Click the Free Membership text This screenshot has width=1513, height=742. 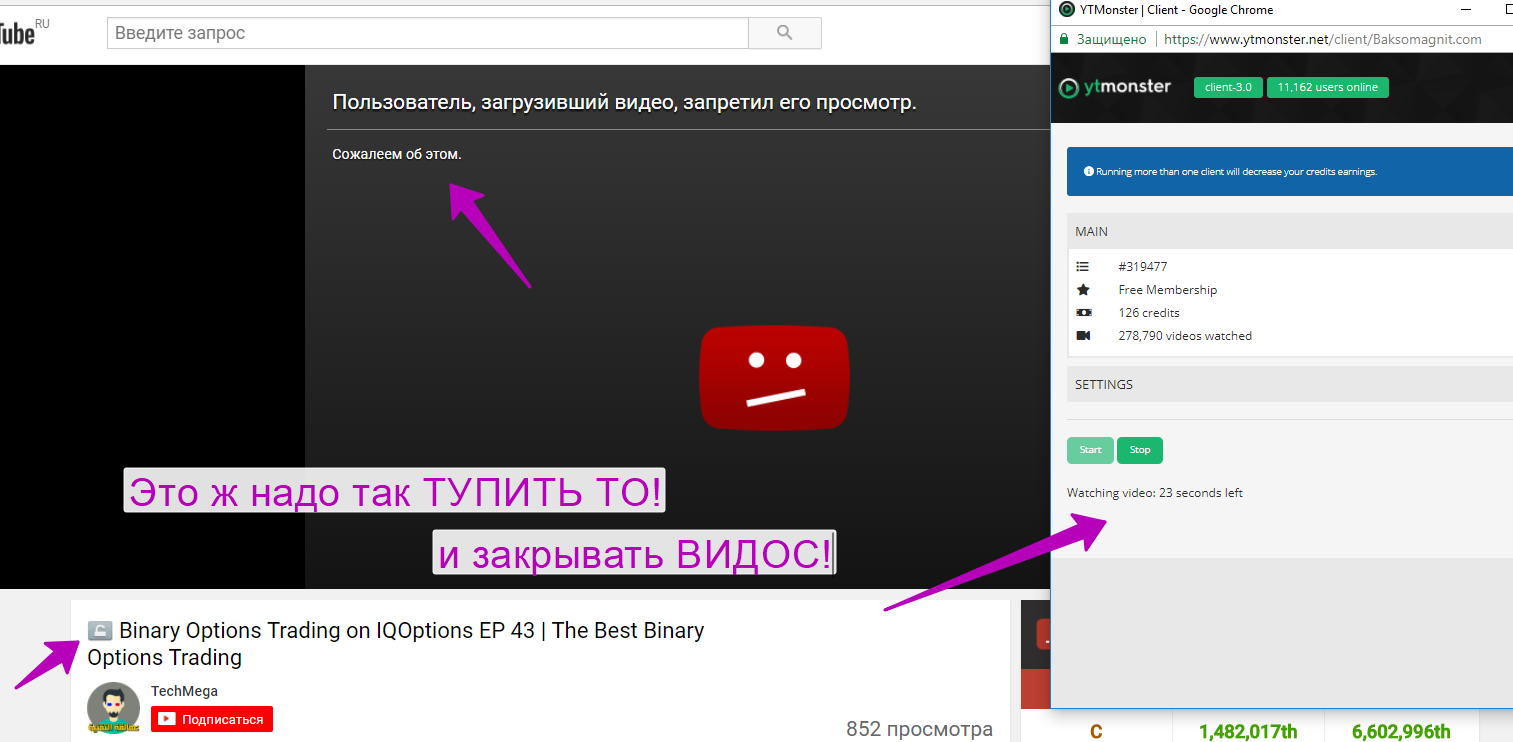pos(1168,290)
